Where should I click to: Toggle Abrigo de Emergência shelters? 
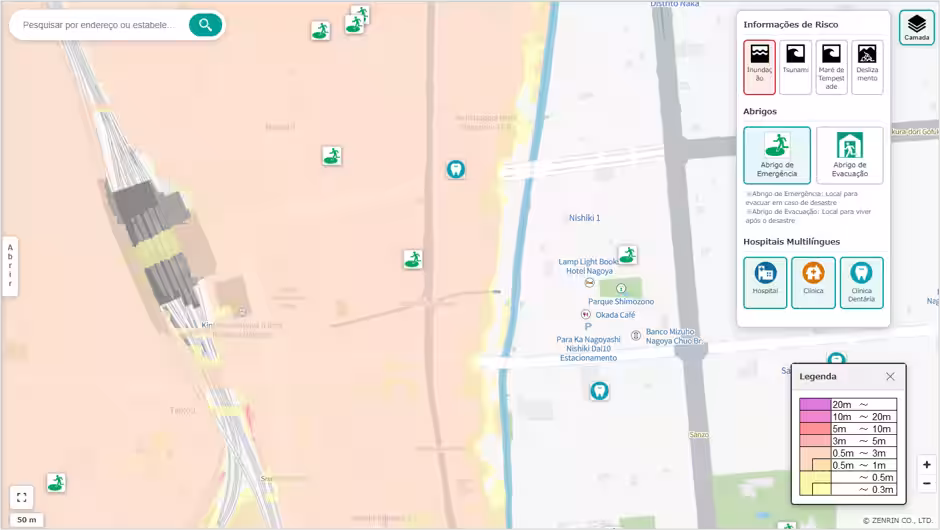777,155
